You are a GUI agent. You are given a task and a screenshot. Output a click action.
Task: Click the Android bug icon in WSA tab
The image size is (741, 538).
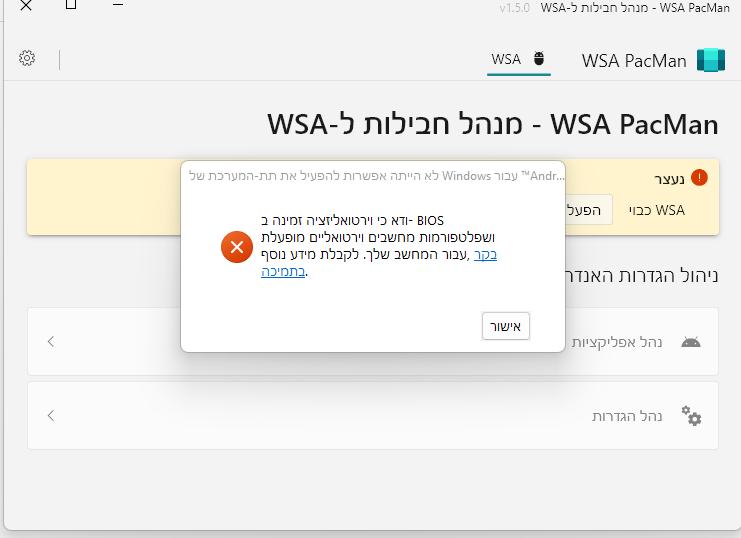pyautogui.click(x=539, y=59)
